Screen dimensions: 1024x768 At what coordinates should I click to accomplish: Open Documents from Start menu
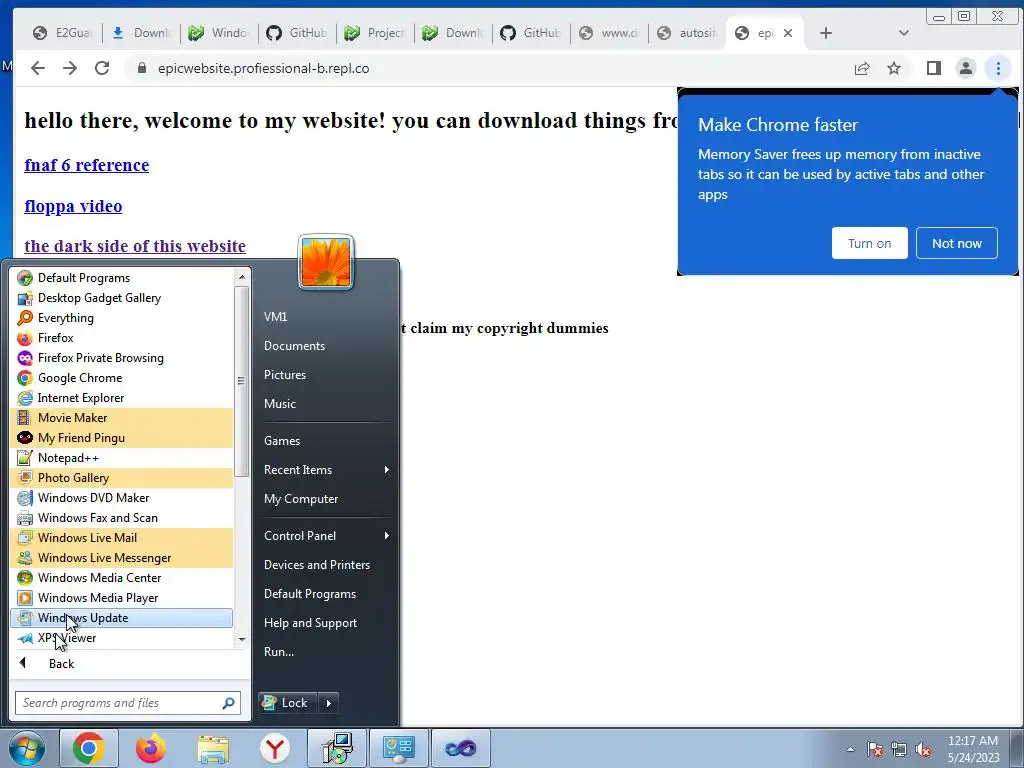point(295,346)
